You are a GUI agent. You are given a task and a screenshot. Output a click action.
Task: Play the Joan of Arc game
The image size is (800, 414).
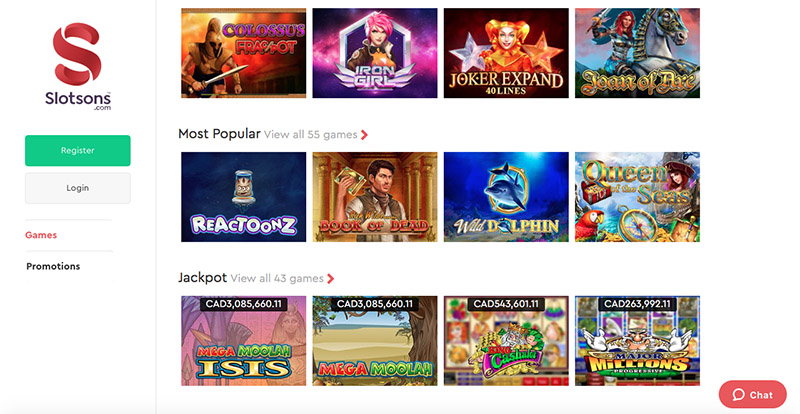pos(637,53)
